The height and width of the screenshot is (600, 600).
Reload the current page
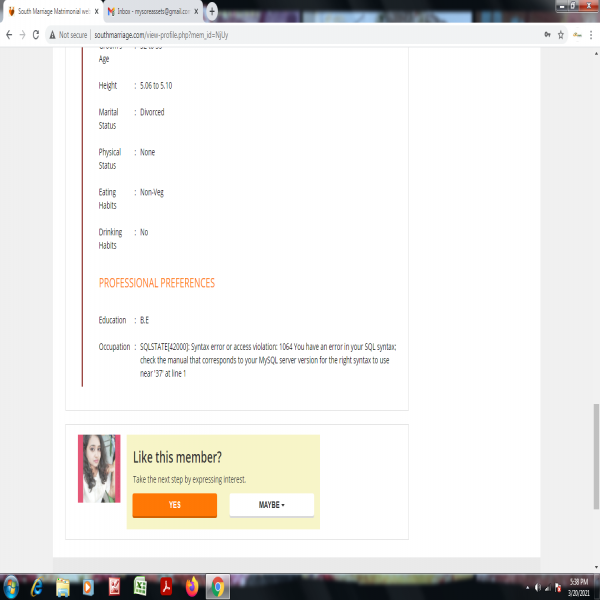coord(36,34)
